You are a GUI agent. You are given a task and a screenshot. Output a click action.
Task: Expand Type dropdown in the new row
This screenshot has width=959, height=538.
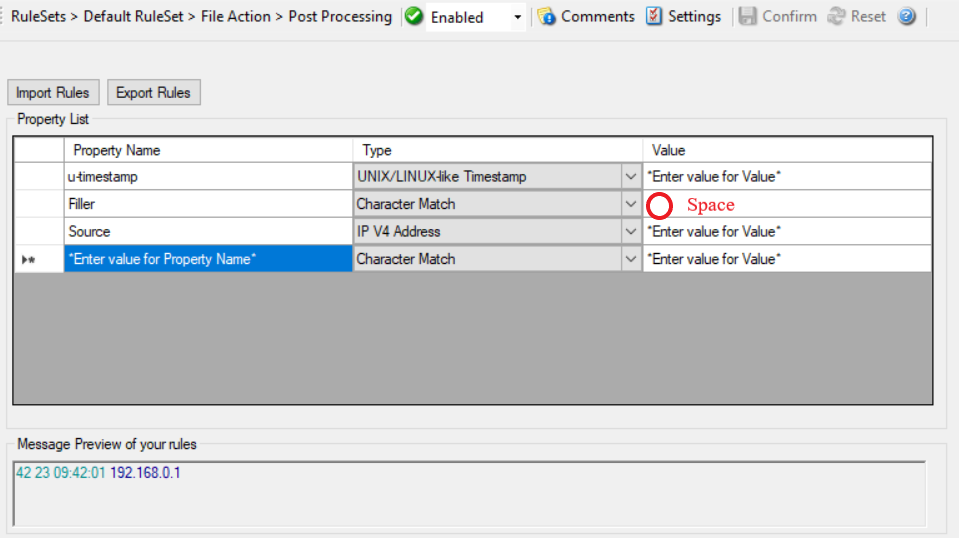tap(630, 259)
